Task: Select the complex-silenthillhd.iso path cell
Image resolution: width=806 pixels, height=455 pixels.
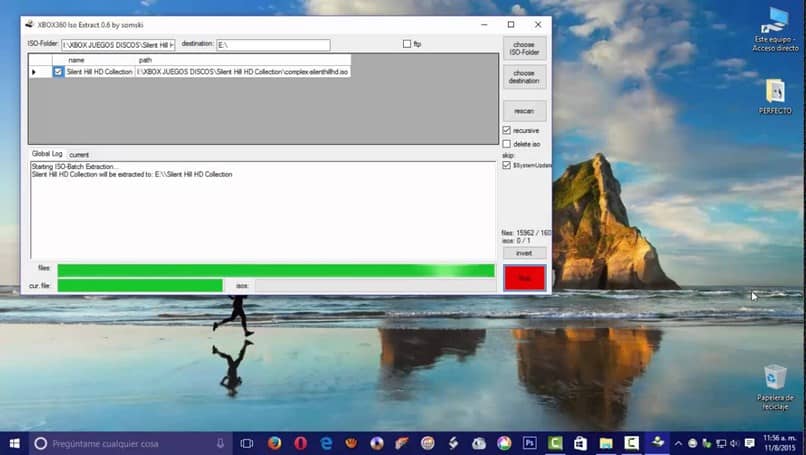Action: pyautogui.click(x=243, y=72)
